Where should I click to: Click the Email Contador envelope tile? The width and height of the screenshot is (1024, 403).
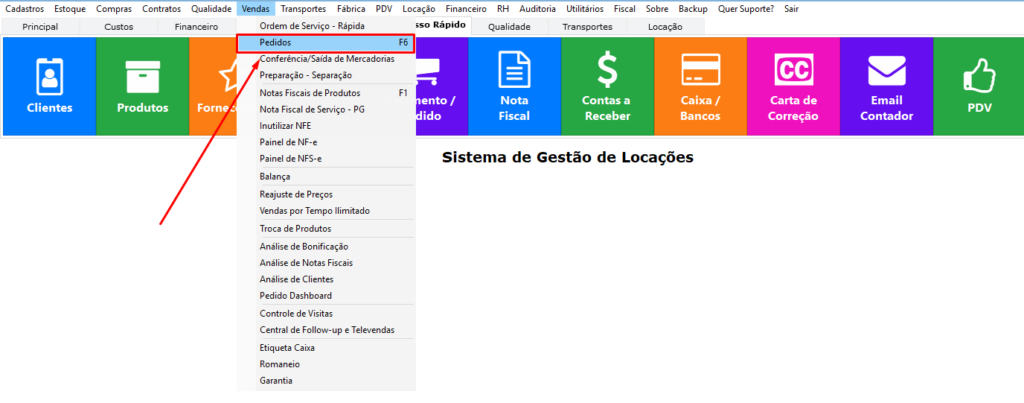coord(885,86)
